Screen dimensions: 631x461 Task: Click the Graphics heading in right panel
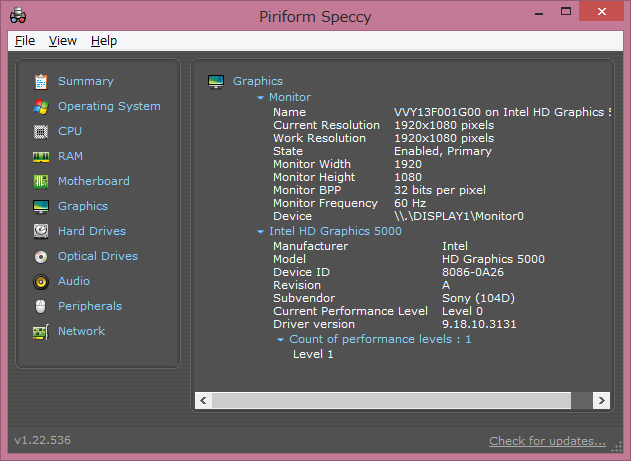coord(258,81)
